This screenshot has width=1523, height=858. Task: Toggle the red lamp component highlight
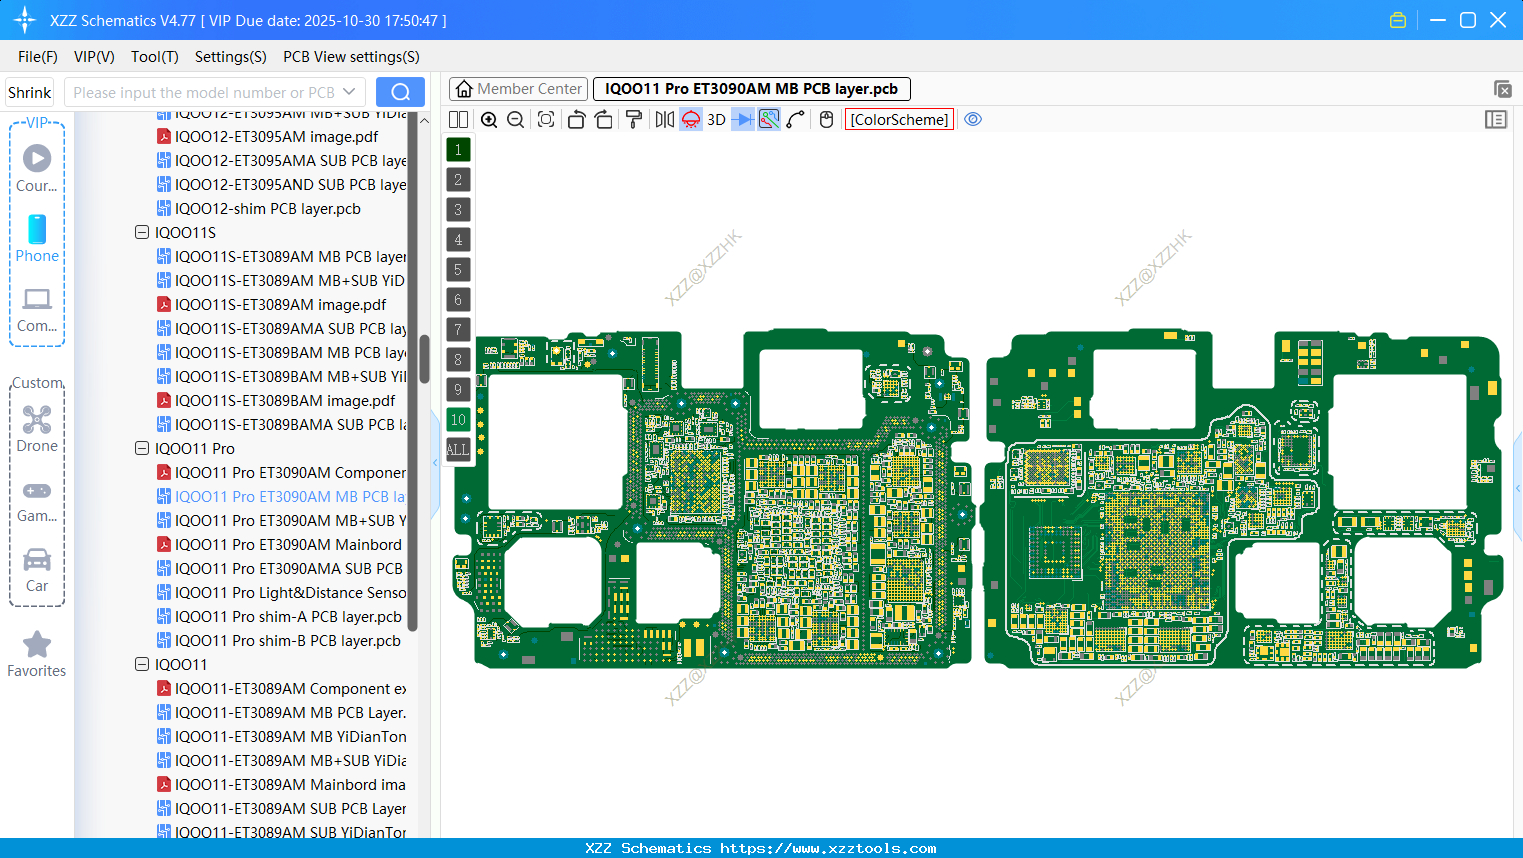[x=690, y=119]
